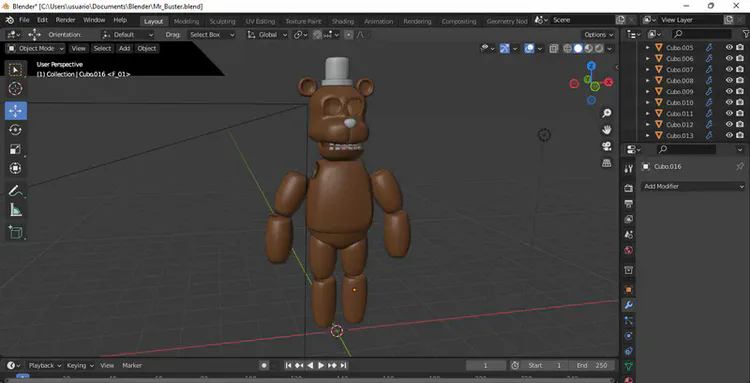The width and height of the screenshot is (750, 383).
Task: Click the End frame 250 field
Action: click(592, 365)
